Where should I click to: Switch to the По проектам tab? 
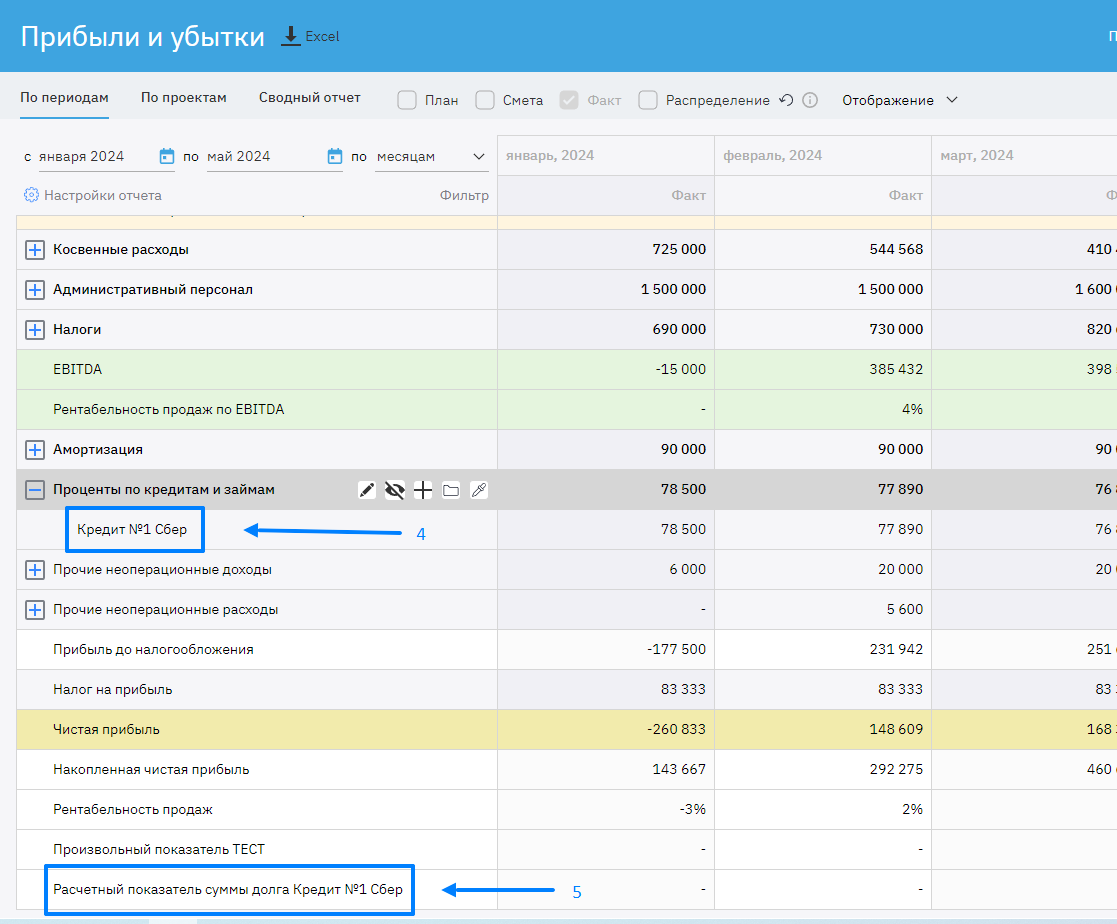tap(183, 98)
